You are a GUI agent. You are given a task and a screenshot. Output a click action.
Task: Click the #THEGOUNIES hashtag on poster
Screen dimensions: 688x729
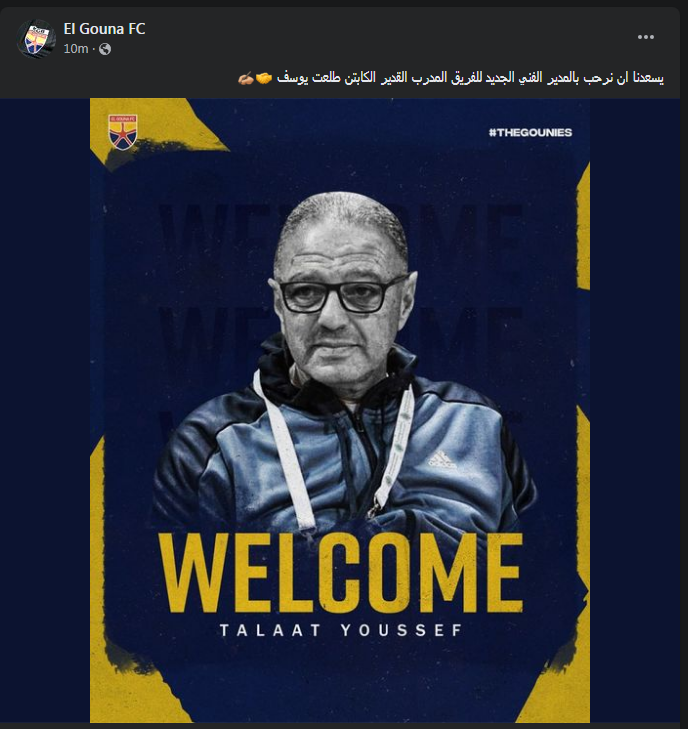tap(530, 133)
